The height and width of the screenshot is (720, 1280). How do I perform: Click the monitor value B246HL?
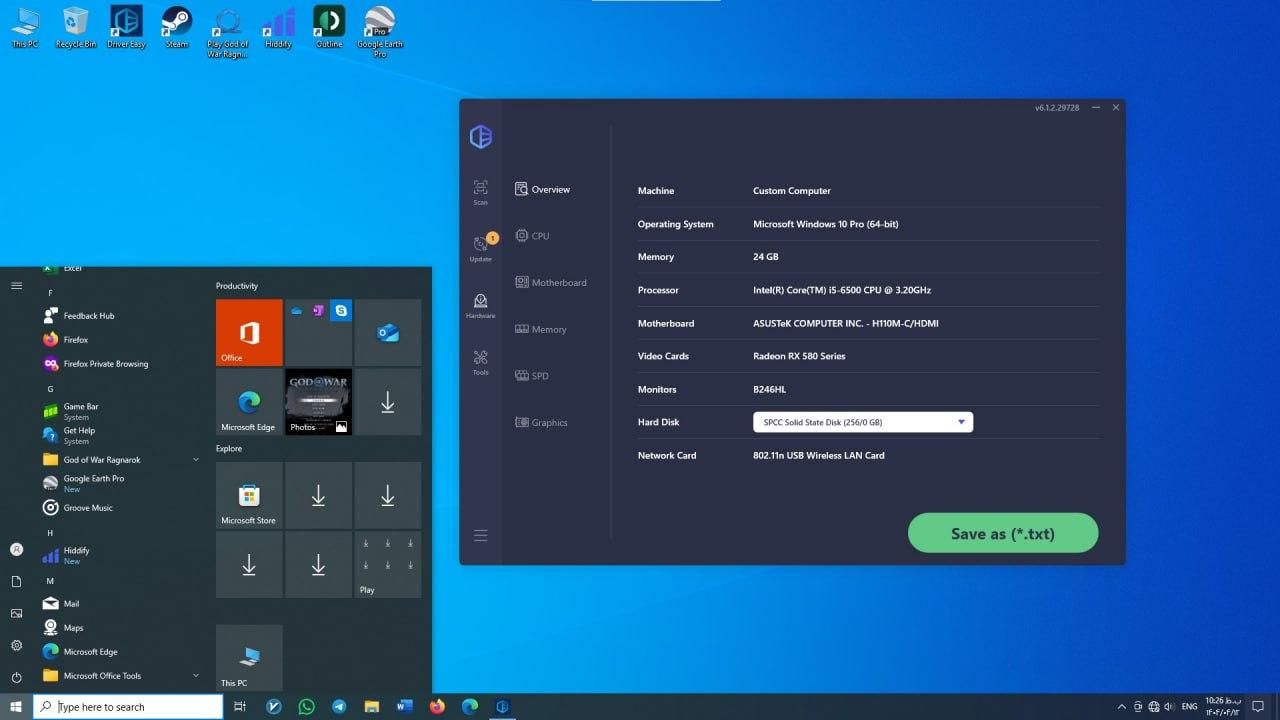point(771,389)
